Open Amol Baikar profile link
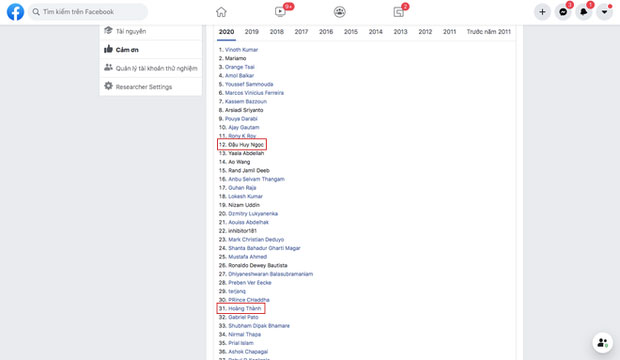The width and height of the screenshot is (620, 360). 239,76
